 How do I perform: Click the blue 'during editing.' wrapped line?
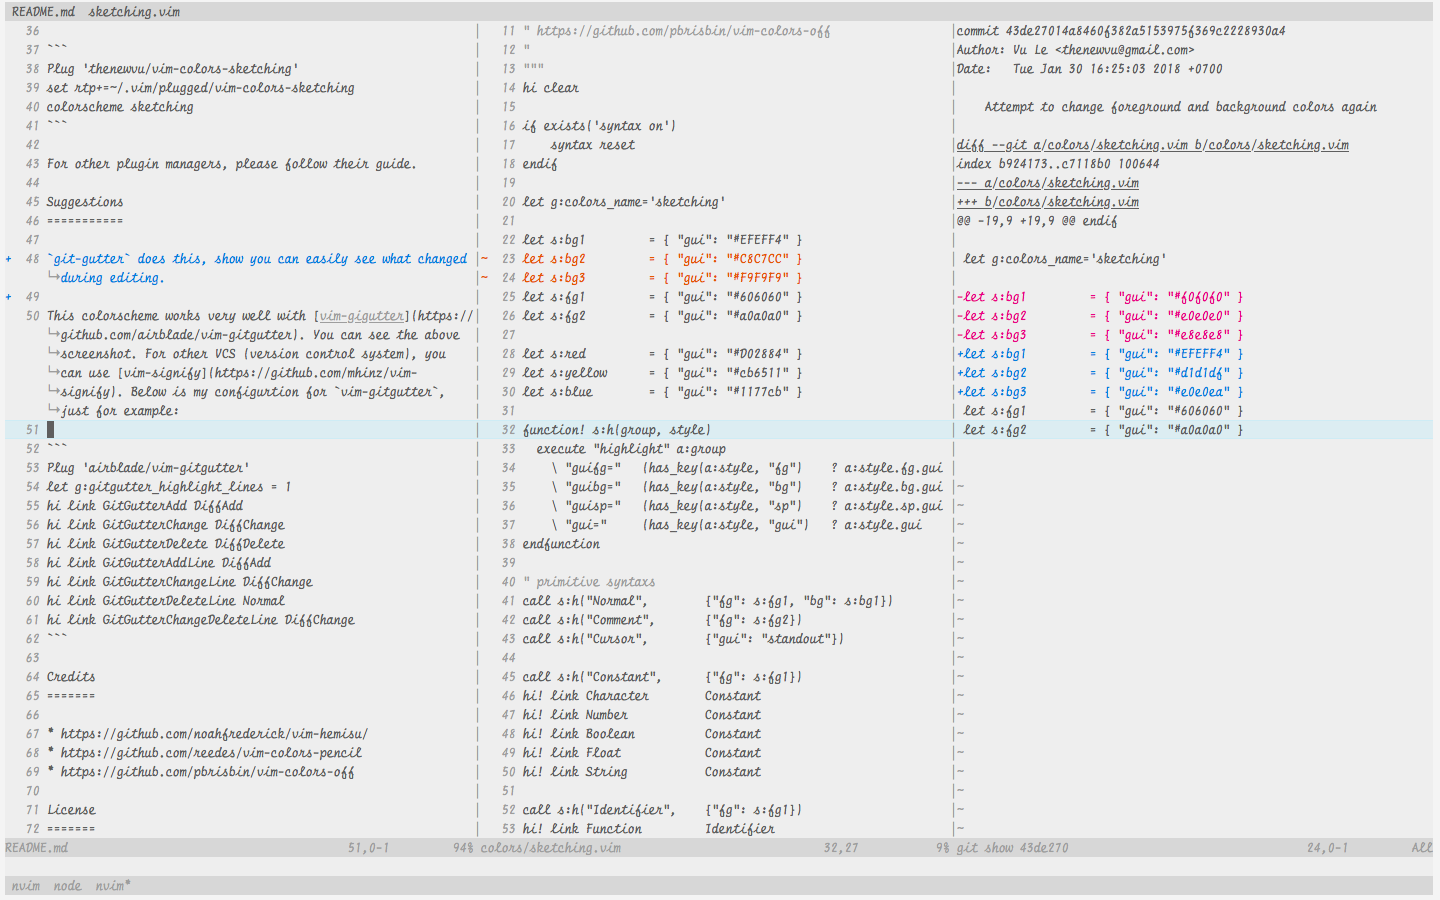pos(111,278)
